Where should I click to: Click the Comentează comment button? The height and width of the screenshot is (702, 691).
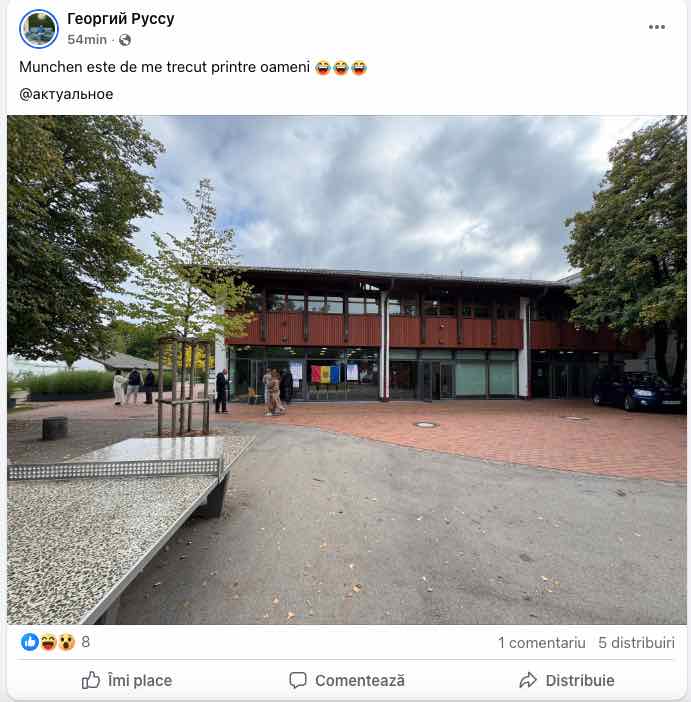click(x=347, y=681)
